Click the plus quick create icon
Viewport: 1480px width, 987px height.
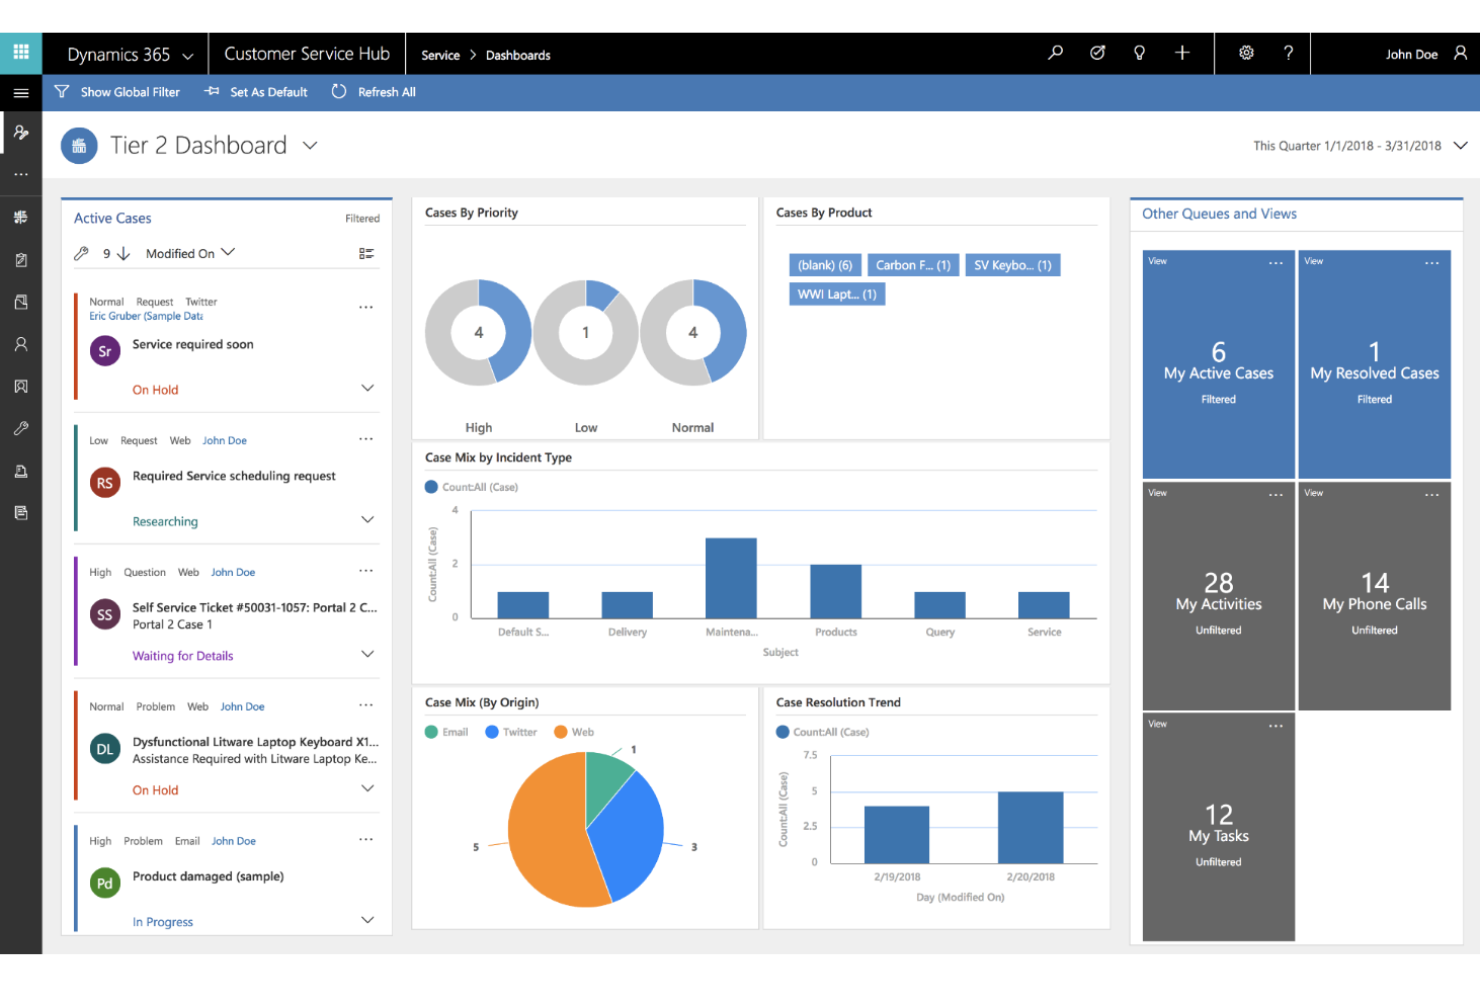[1182, 53]
